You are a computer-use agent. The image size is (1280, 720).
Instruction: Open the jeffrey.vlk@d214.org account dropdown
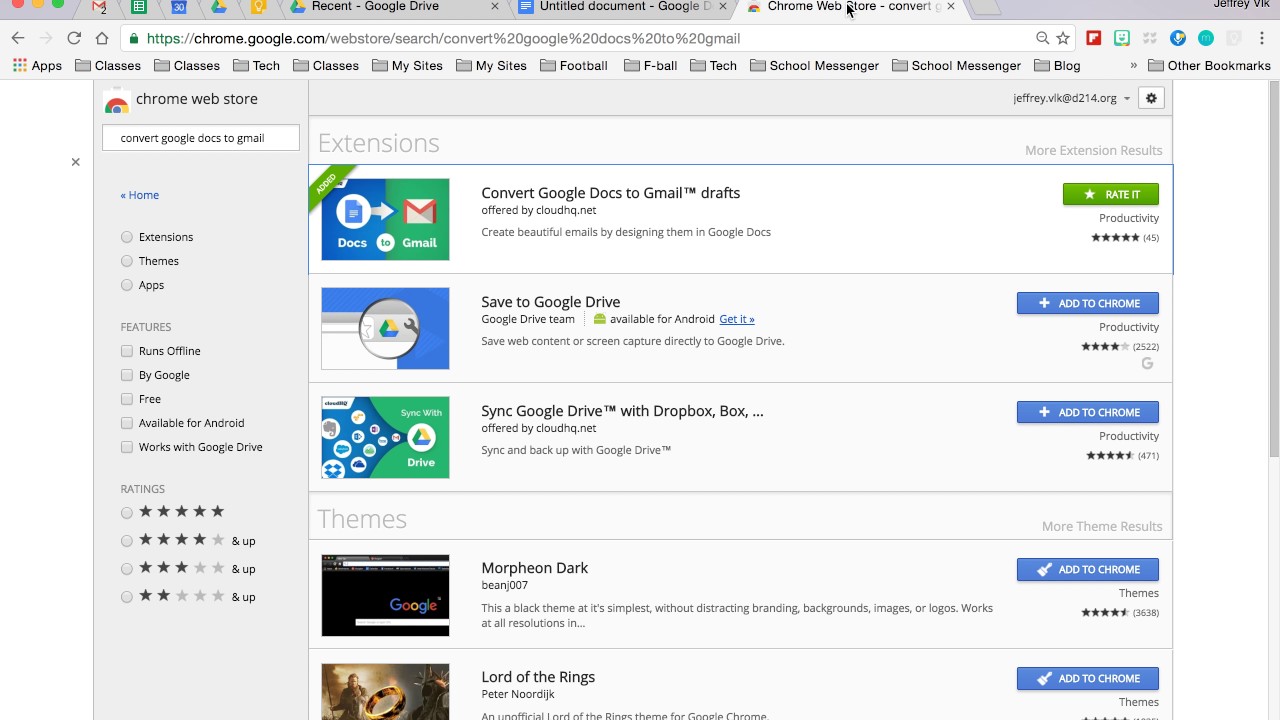tap(1071, 98)
